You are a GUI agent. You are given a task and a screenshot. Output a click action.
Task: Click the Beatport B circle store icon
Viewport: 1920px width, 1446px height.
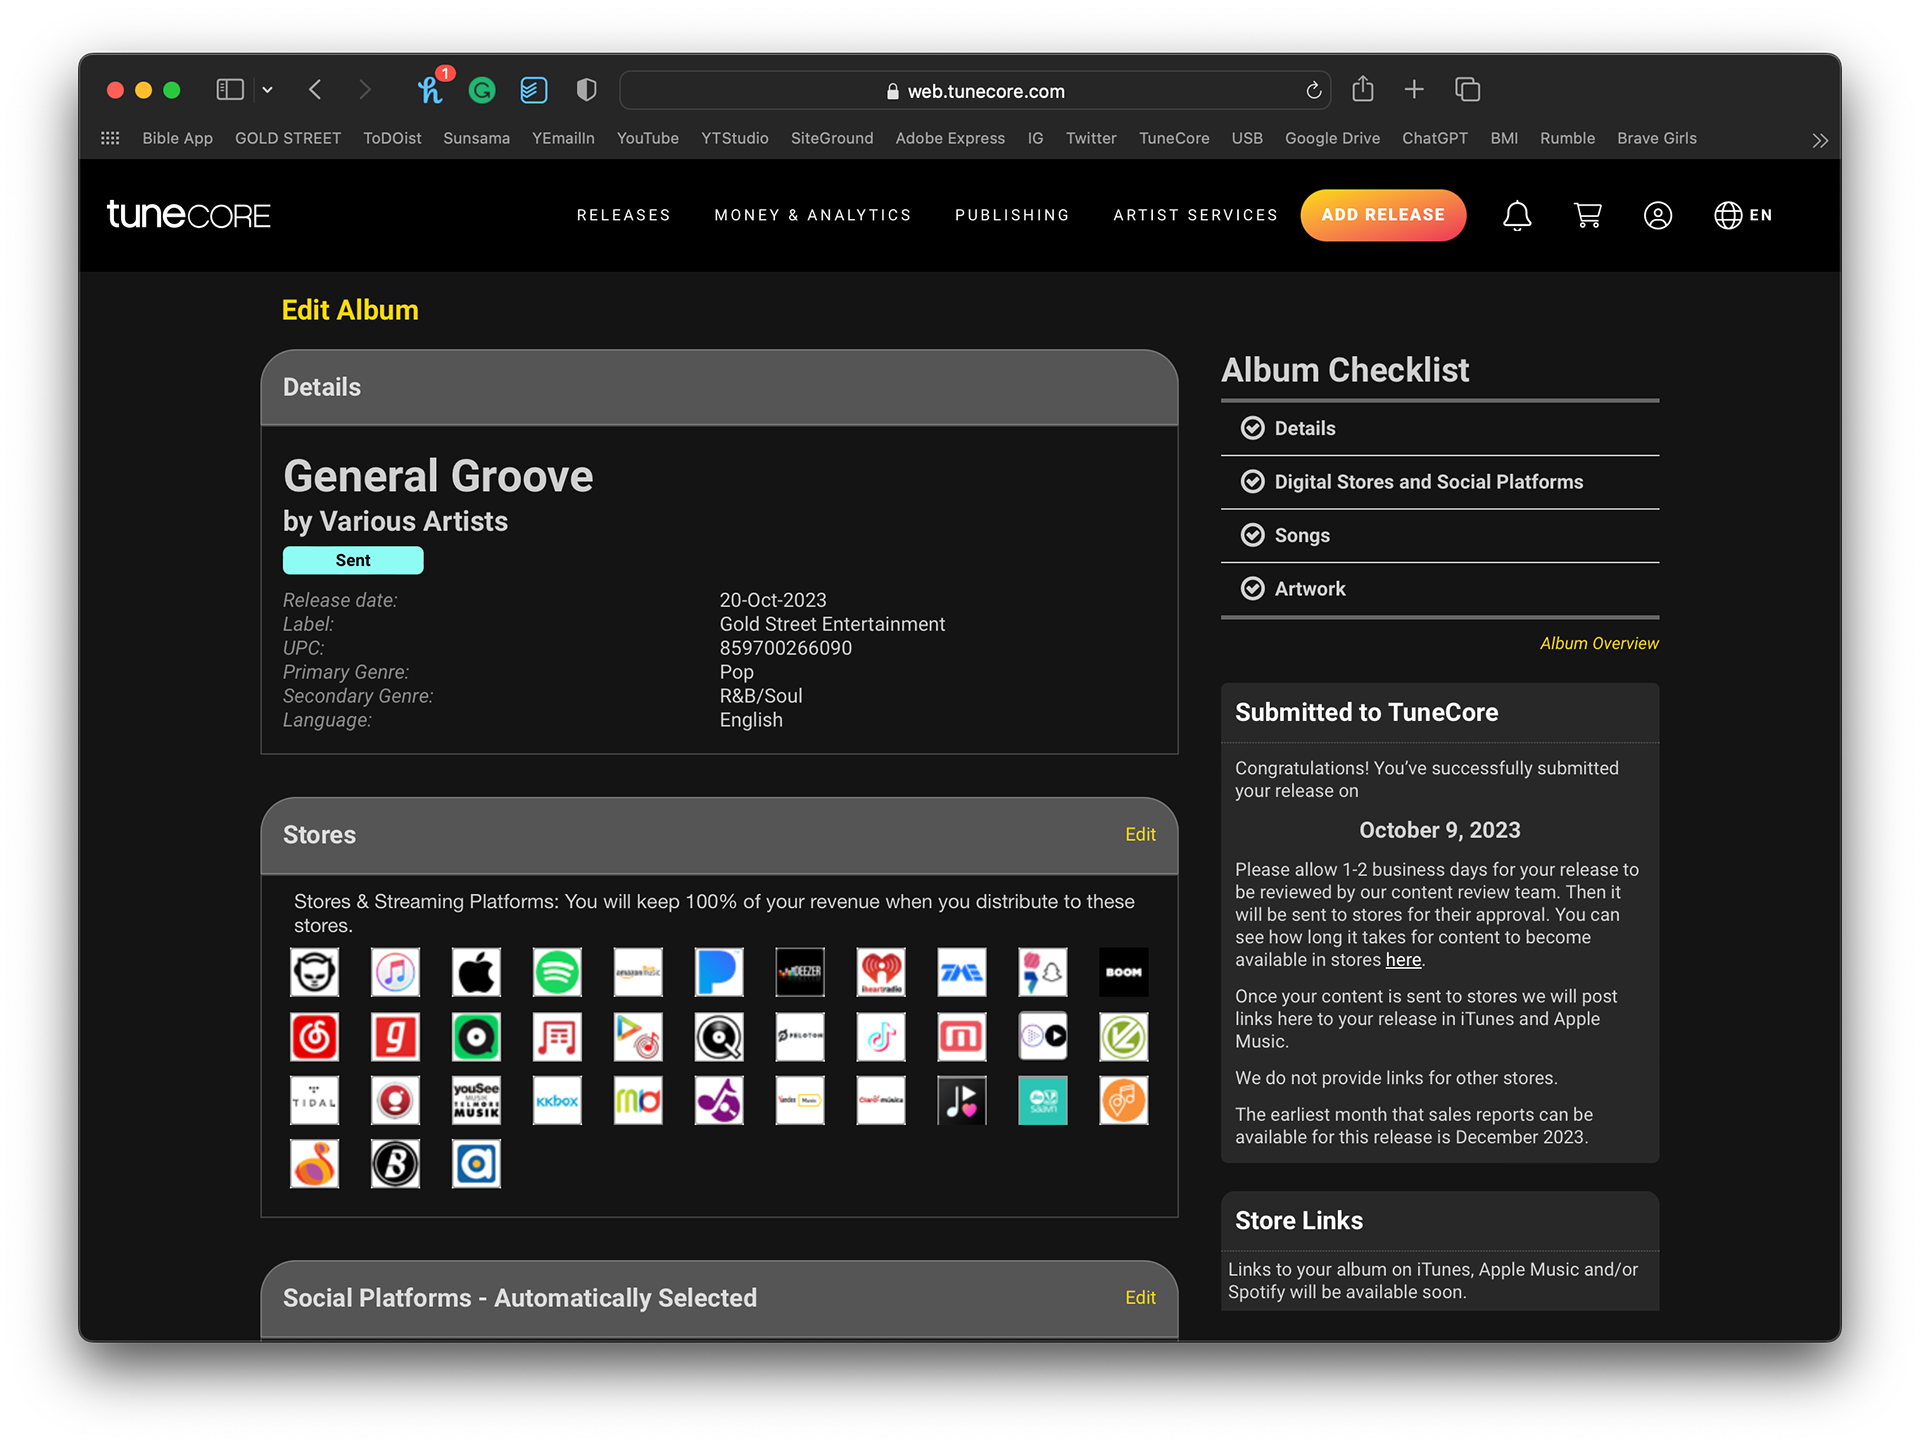pos(395,1164)
